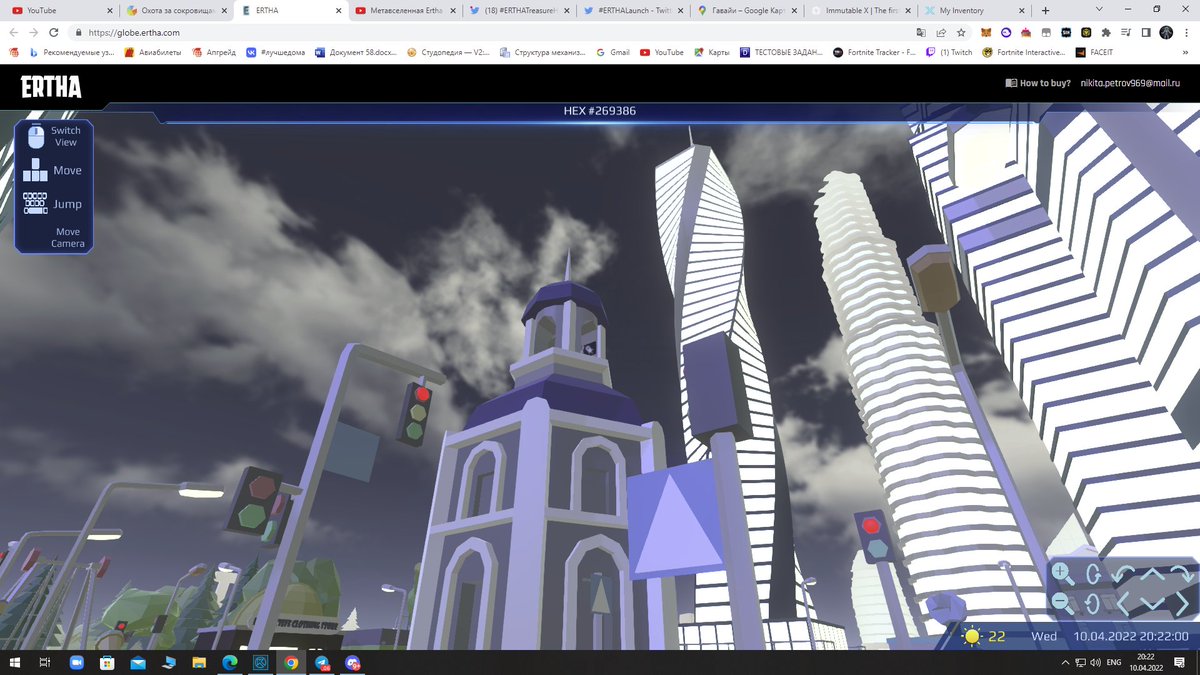Open a new browser tab
1200x675 pixels.
tap(1046, 10)
